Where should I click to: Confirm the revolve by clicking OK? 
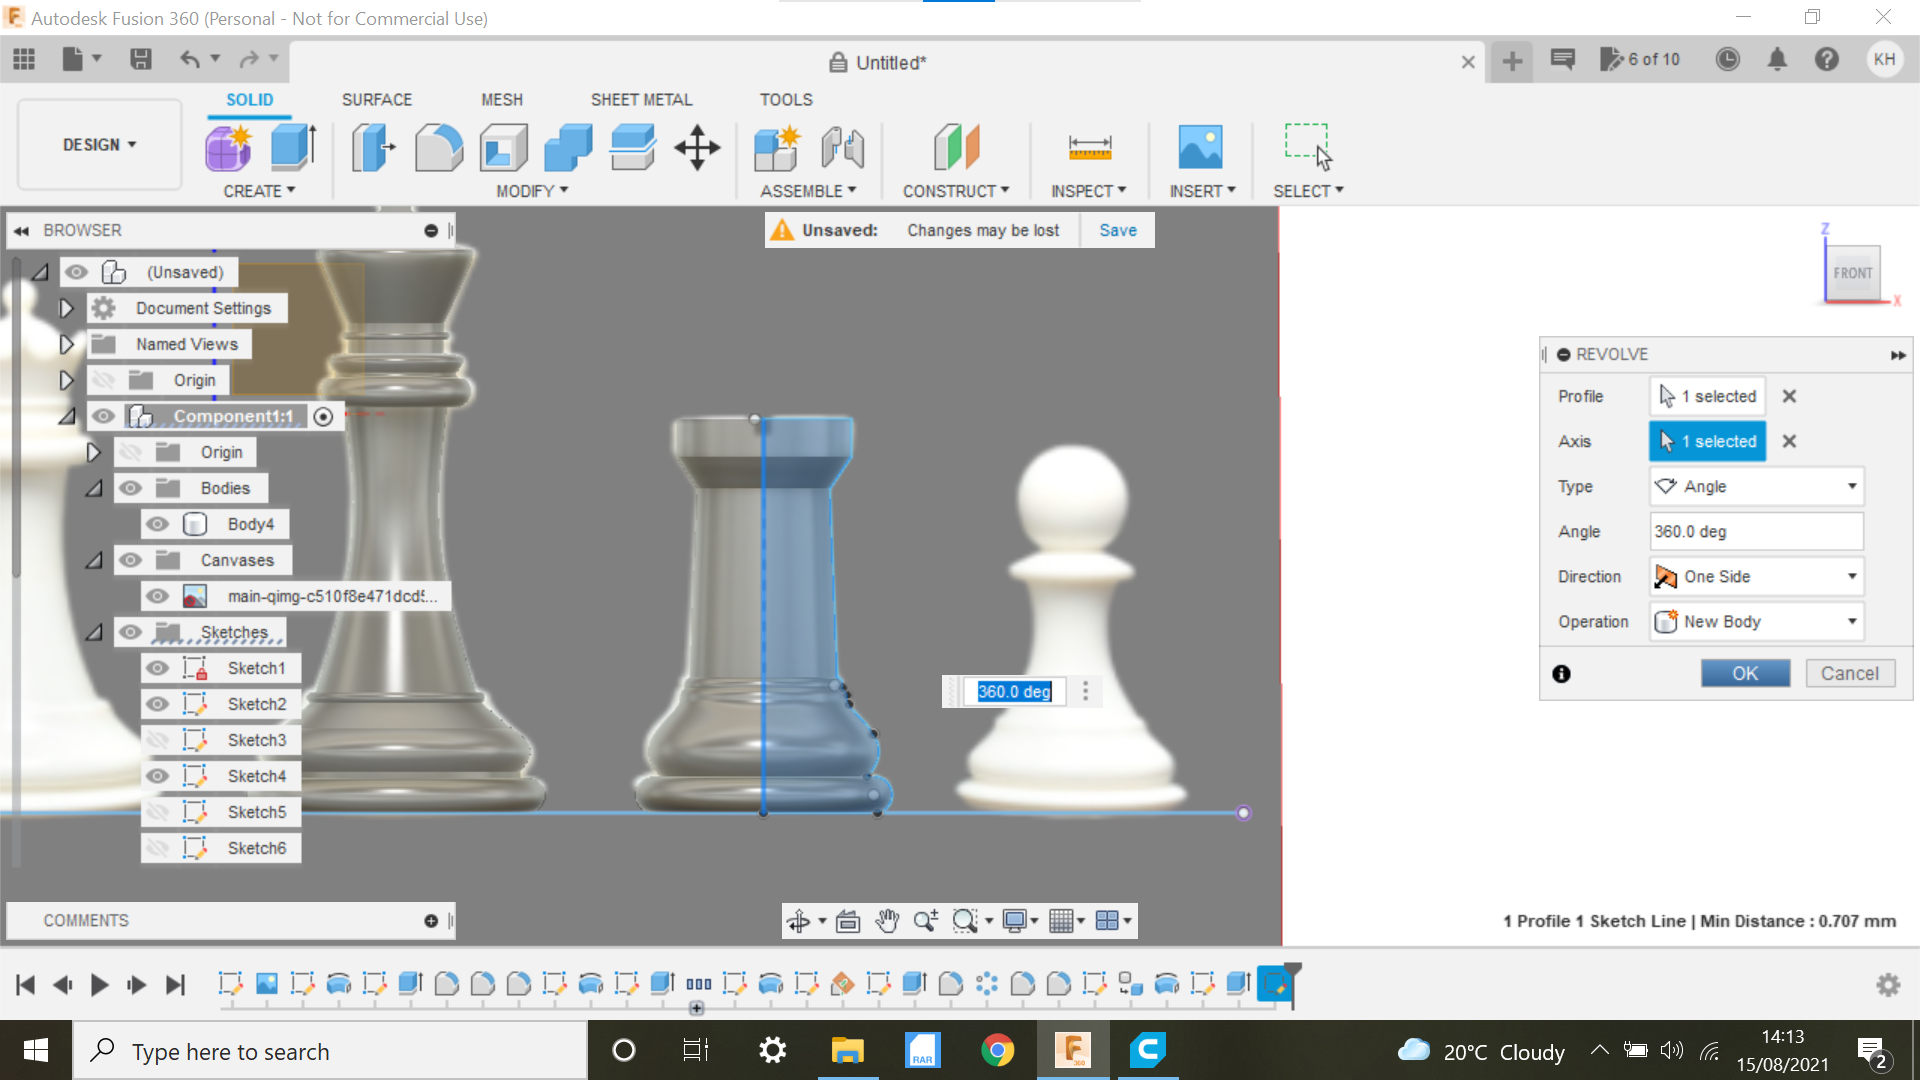1745,672
